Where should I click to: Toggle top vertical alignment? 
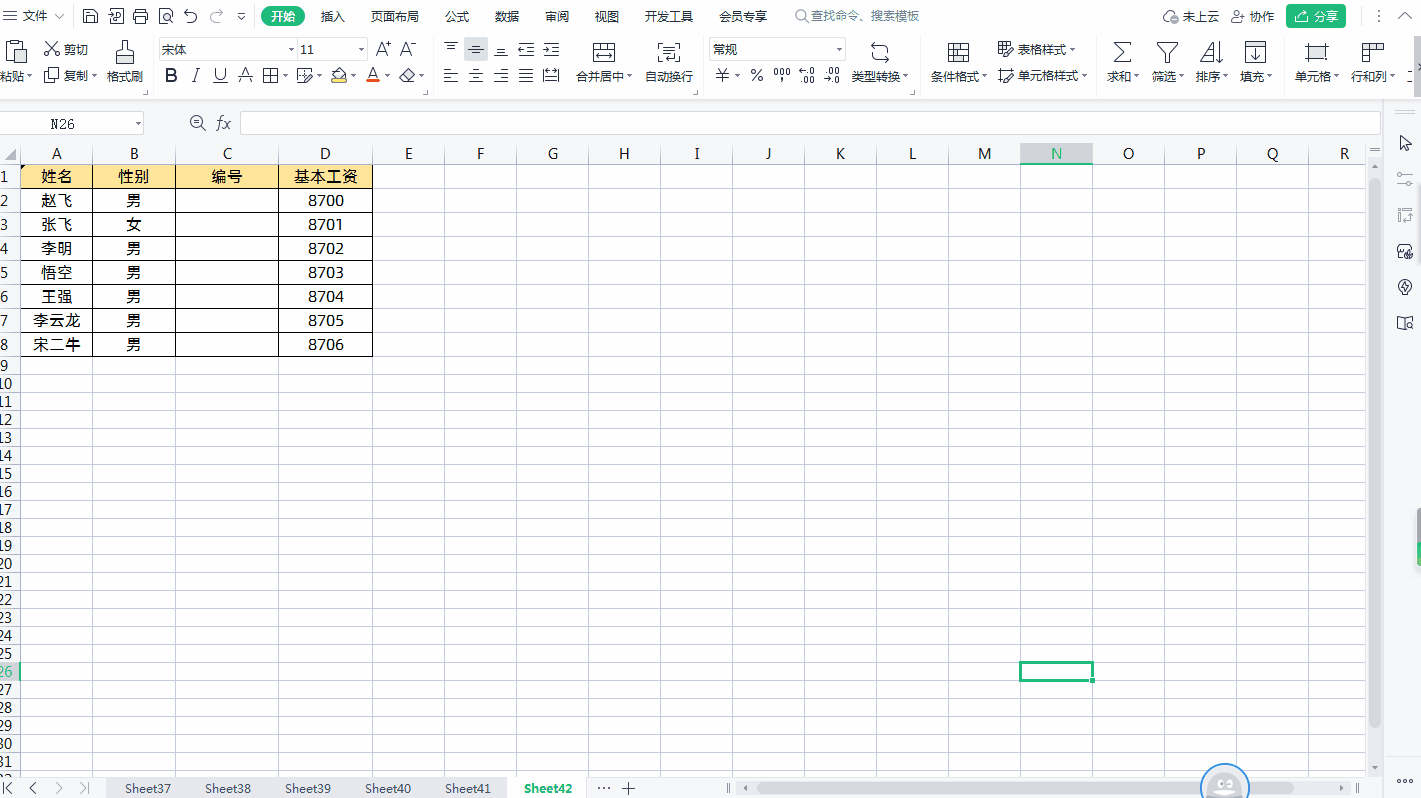click(451, 49)
